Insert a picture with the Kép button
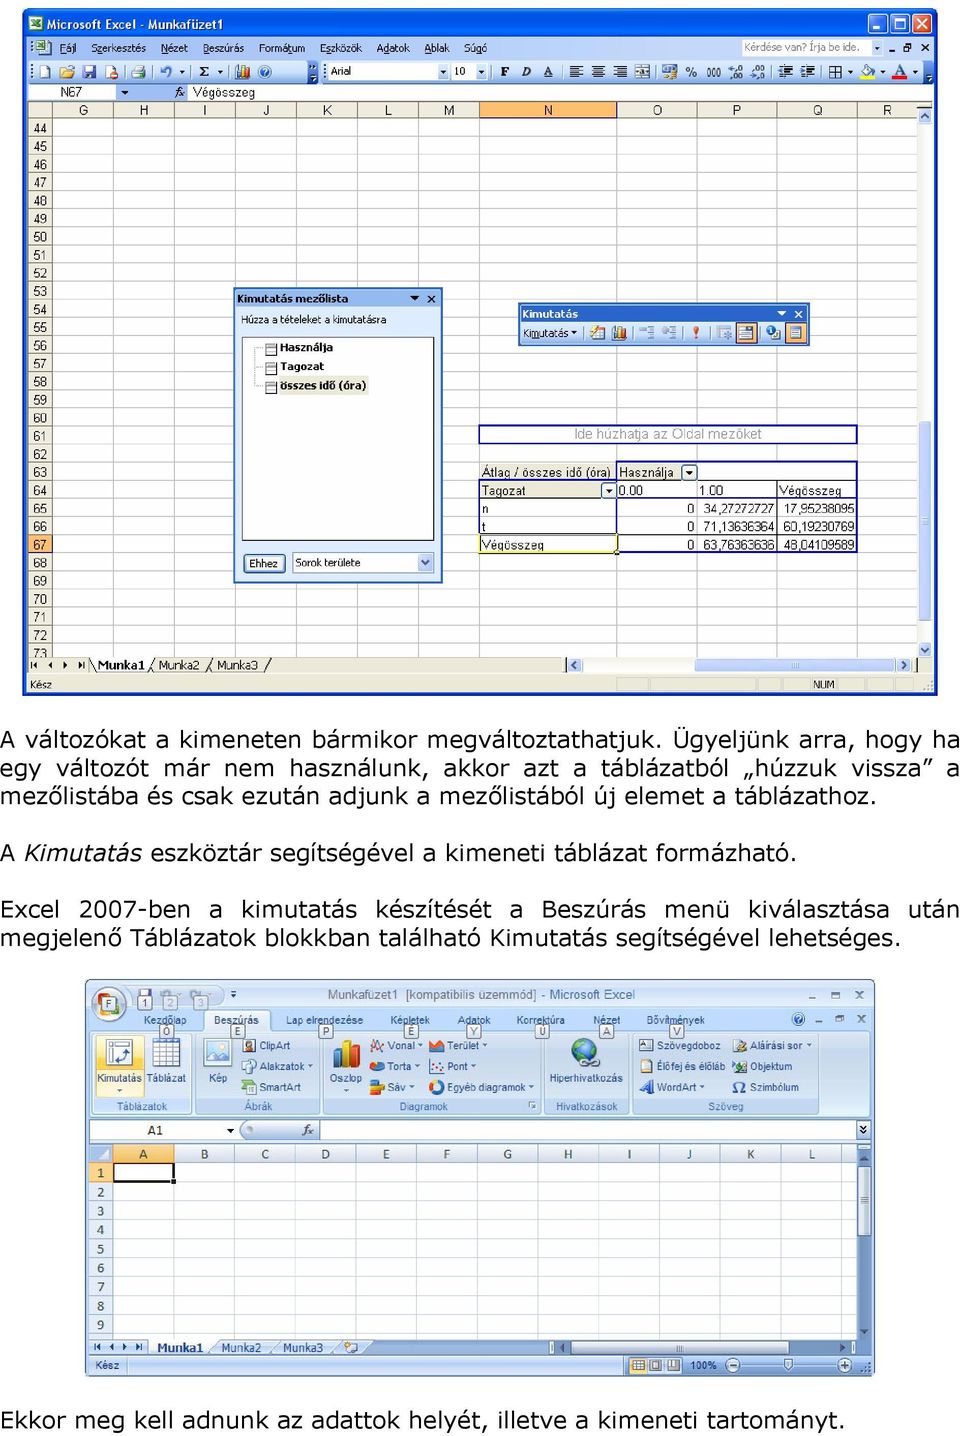This screenshot has height=1436, width=960. tap(218, 1061)
